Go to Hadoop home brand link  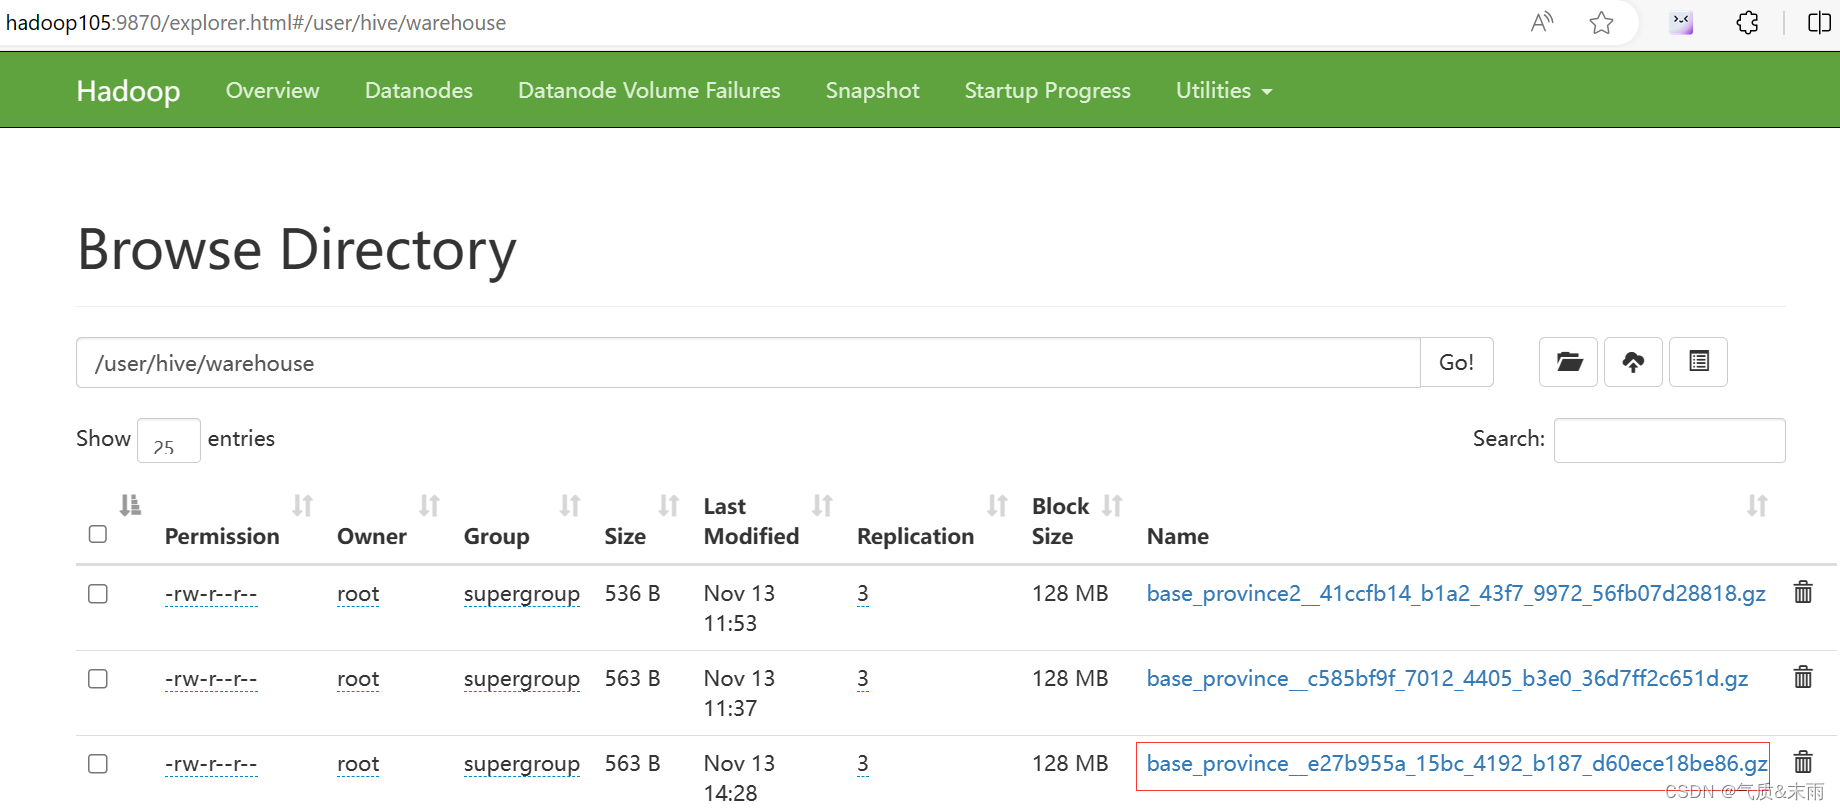128,90
